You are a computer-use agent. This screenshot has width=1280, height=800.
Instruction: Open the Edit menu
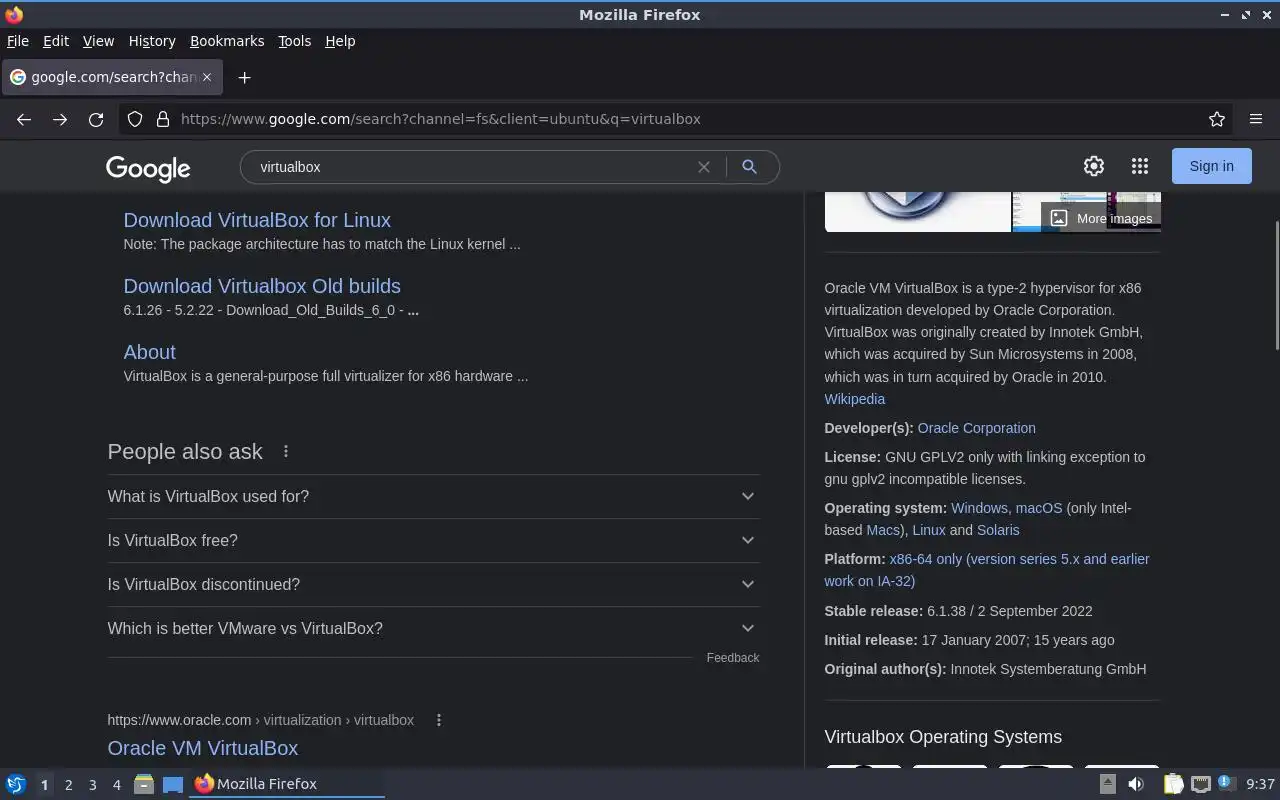56,41
